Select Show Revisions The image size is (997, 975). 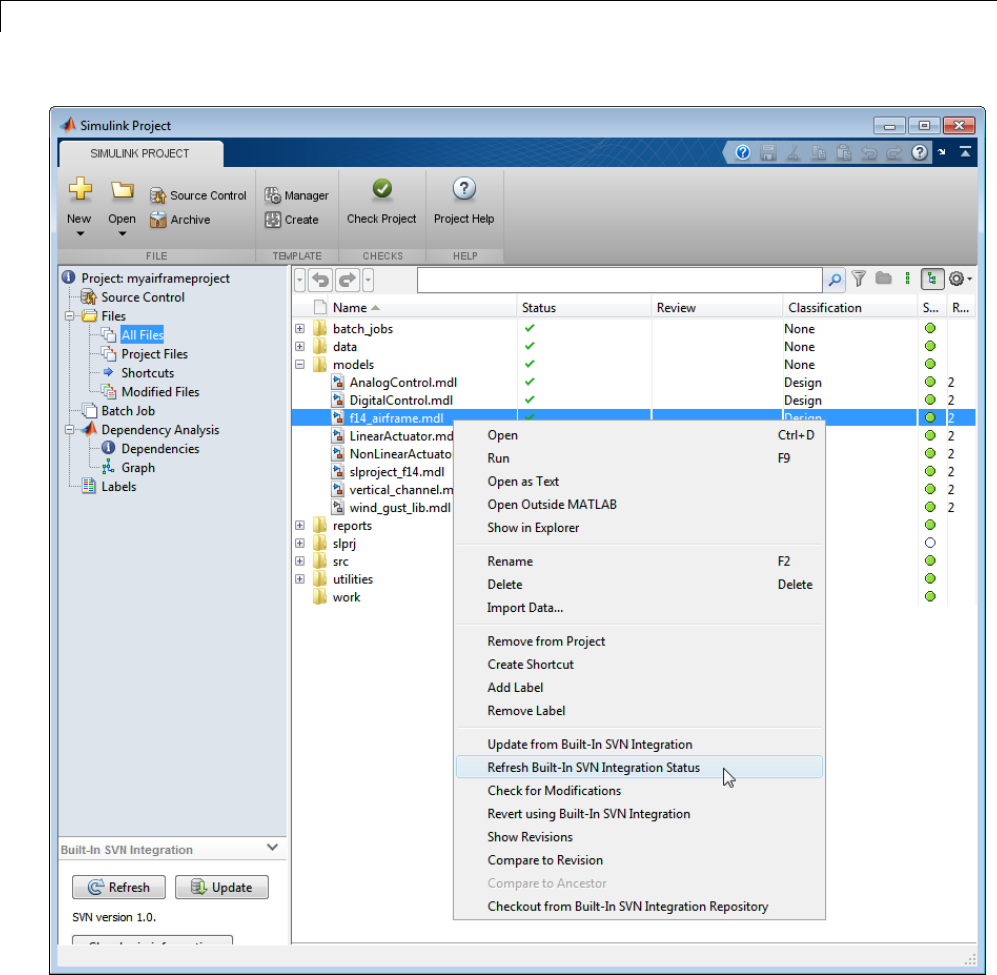[640, 837]
